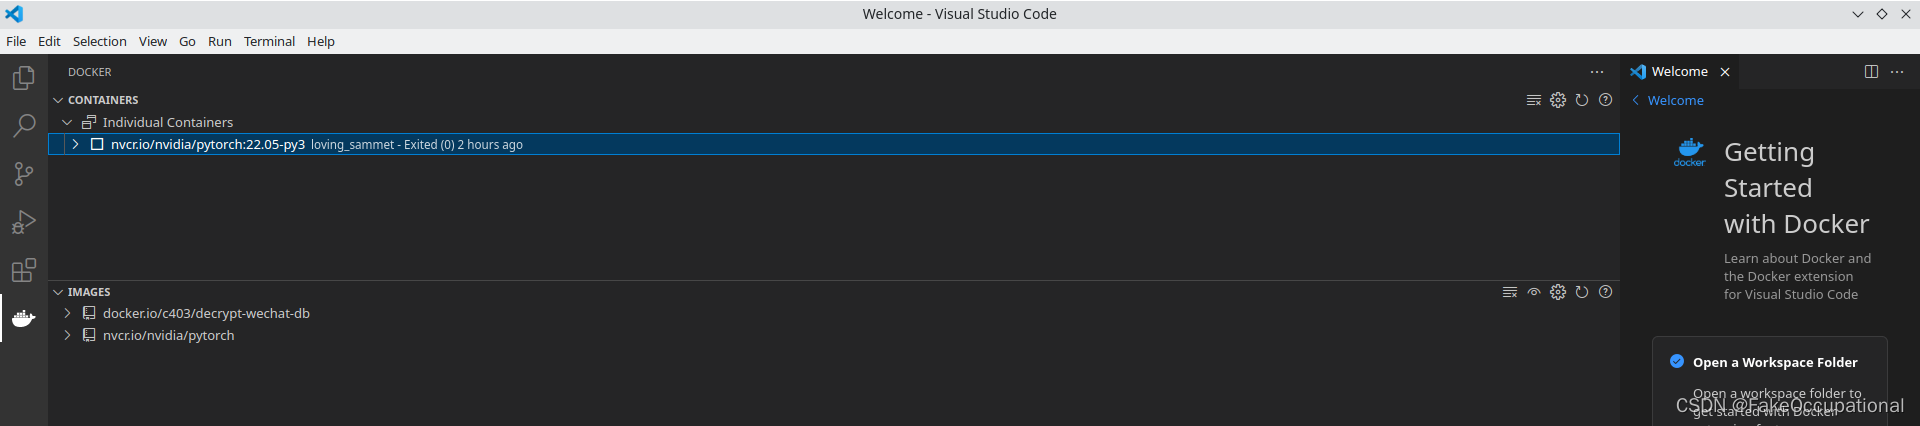Toggle the Images visibility eye icon
This screenshot has height=426, width=1920.
coord(1534,292)
